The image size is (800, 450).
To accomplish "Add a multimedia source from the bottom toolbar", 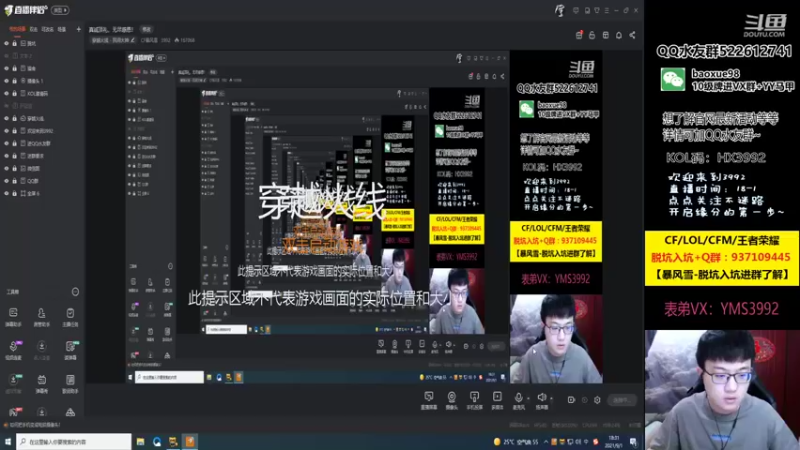I will click(497, 401).
